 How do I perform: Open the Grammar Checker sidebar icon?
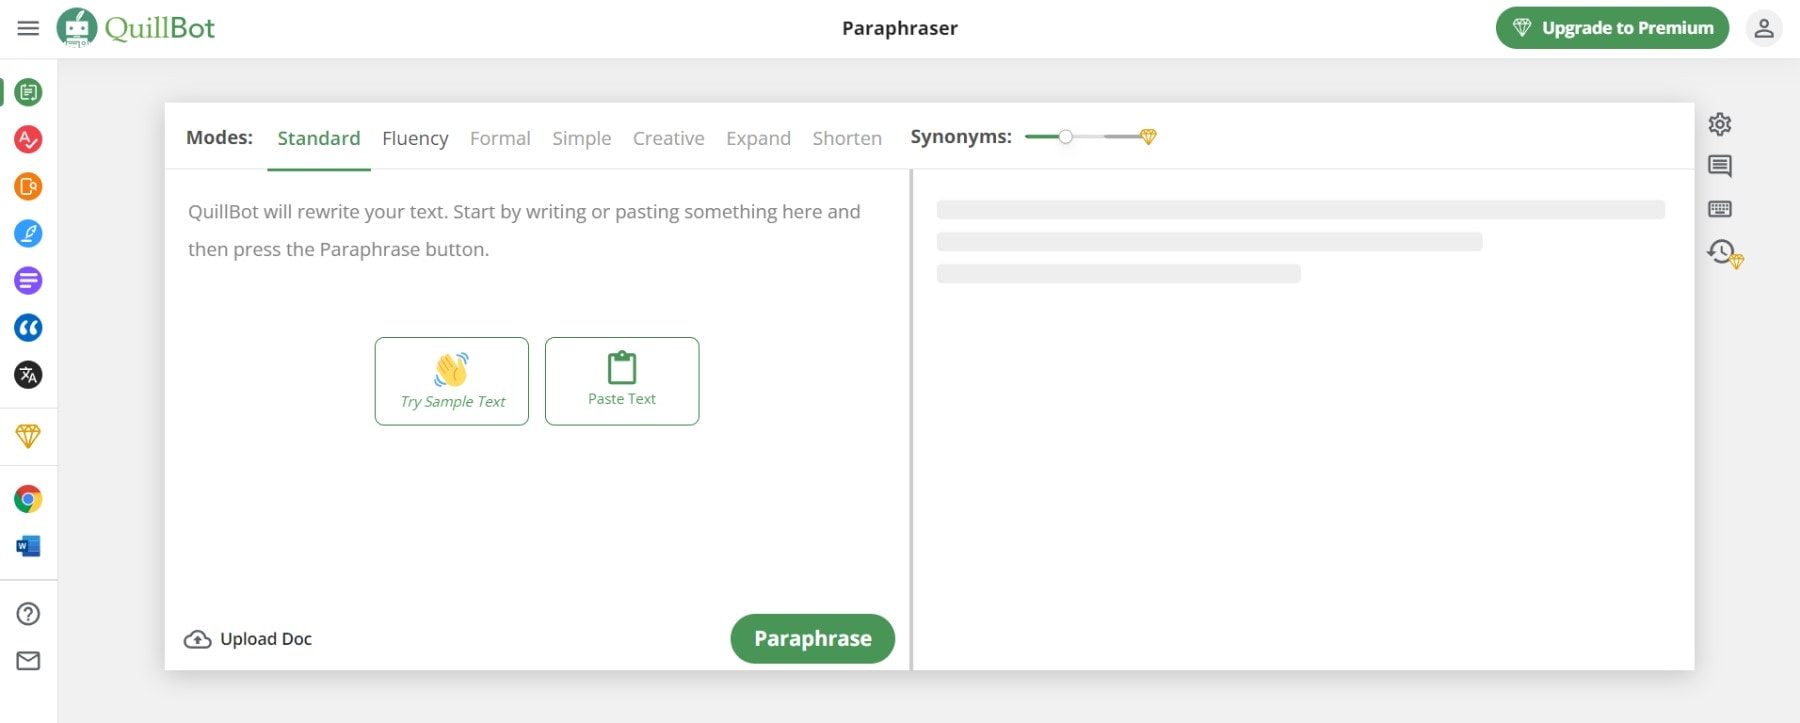tap(28, 139)
